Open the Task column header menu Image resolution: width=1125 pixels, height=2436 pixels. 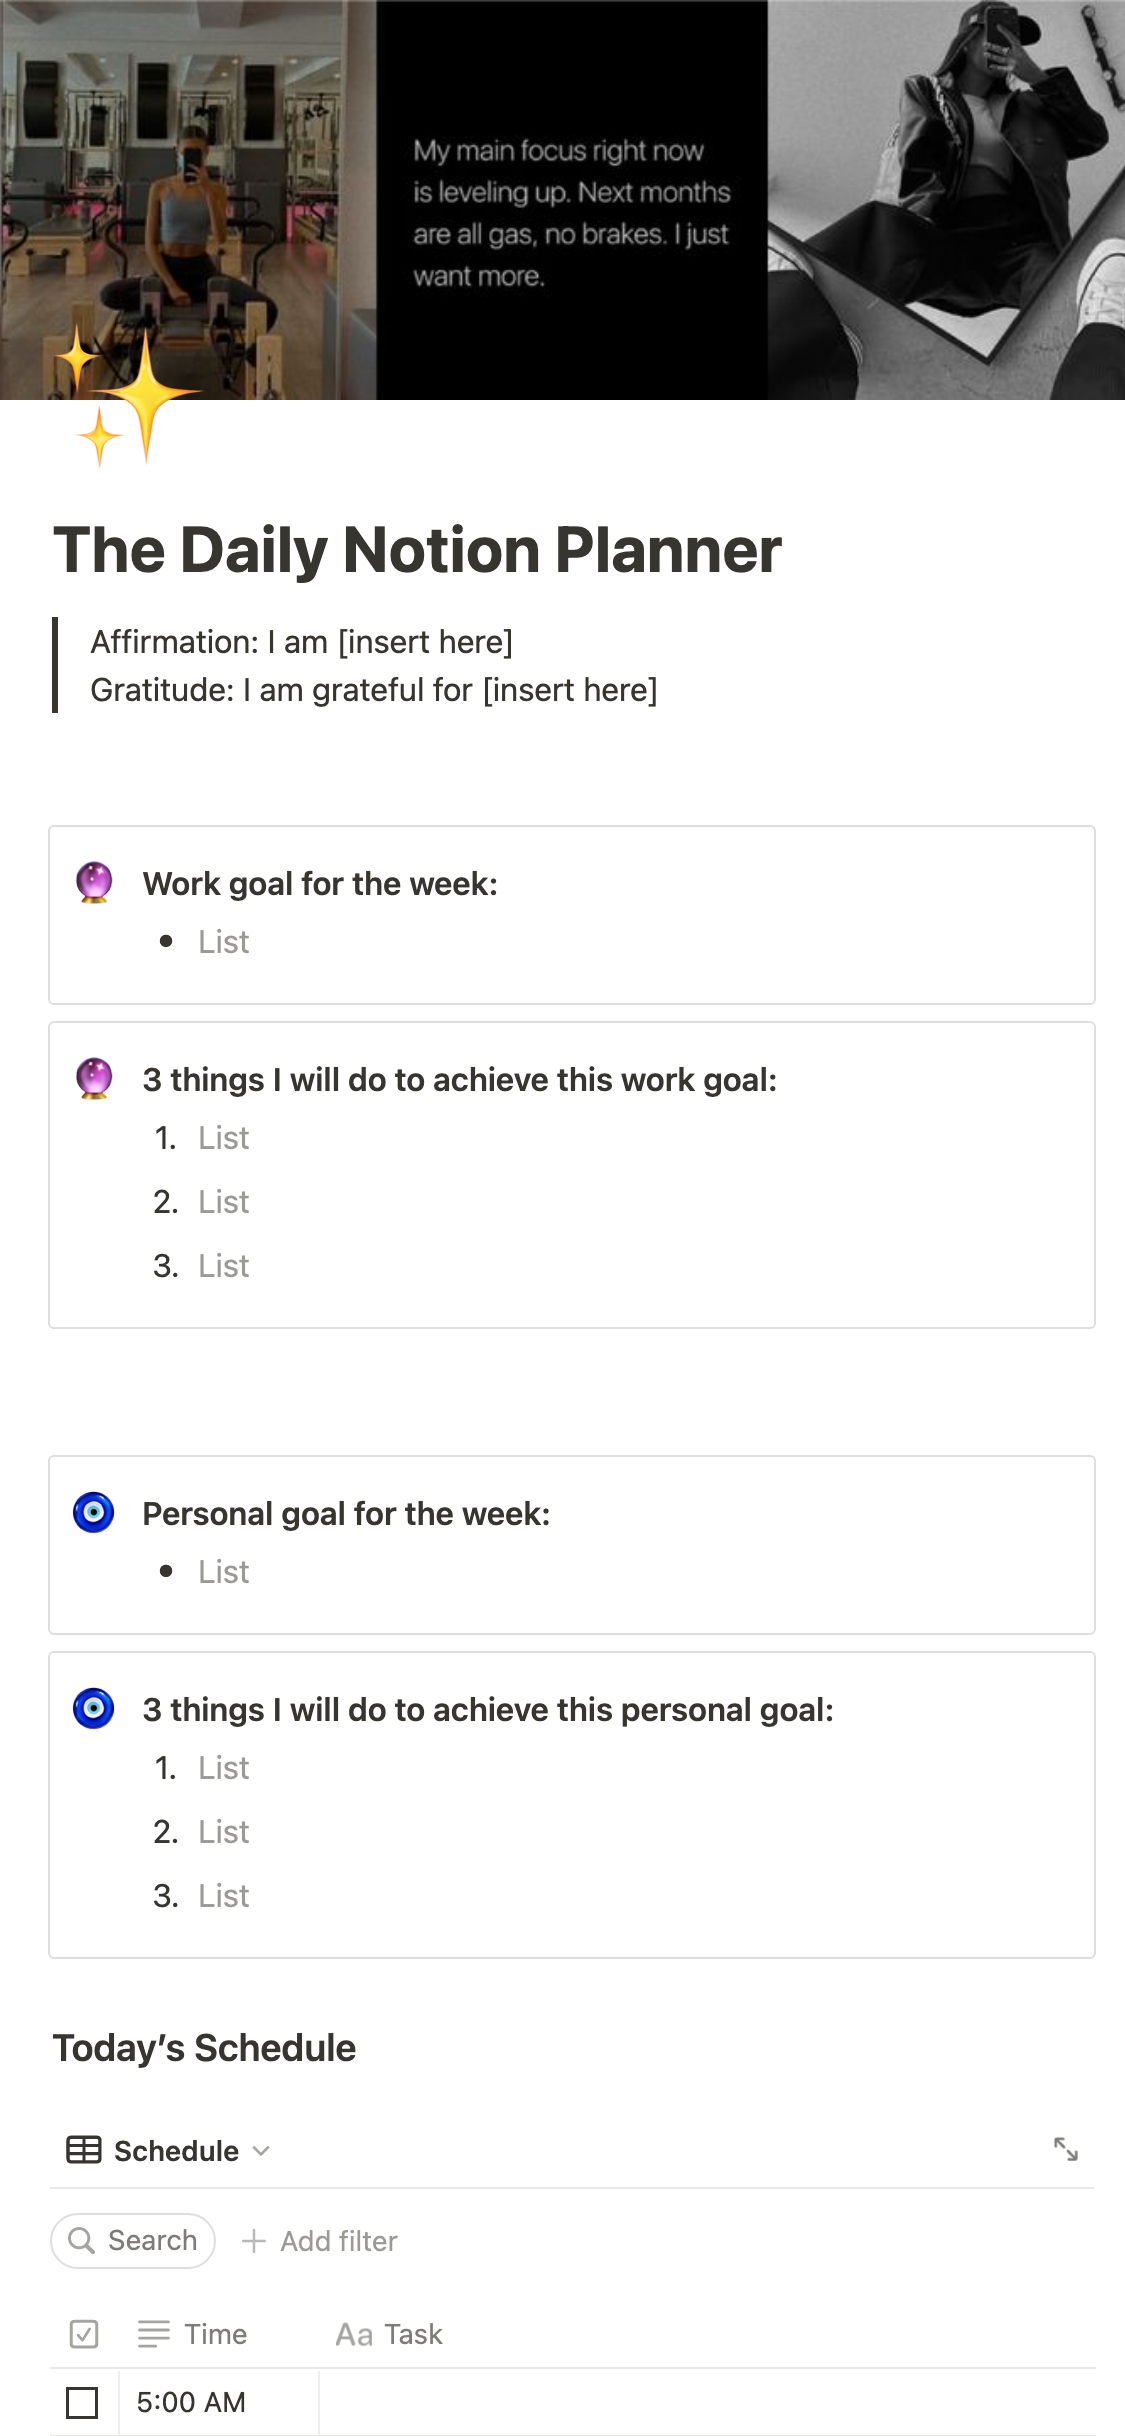[x=413, y=2334]
